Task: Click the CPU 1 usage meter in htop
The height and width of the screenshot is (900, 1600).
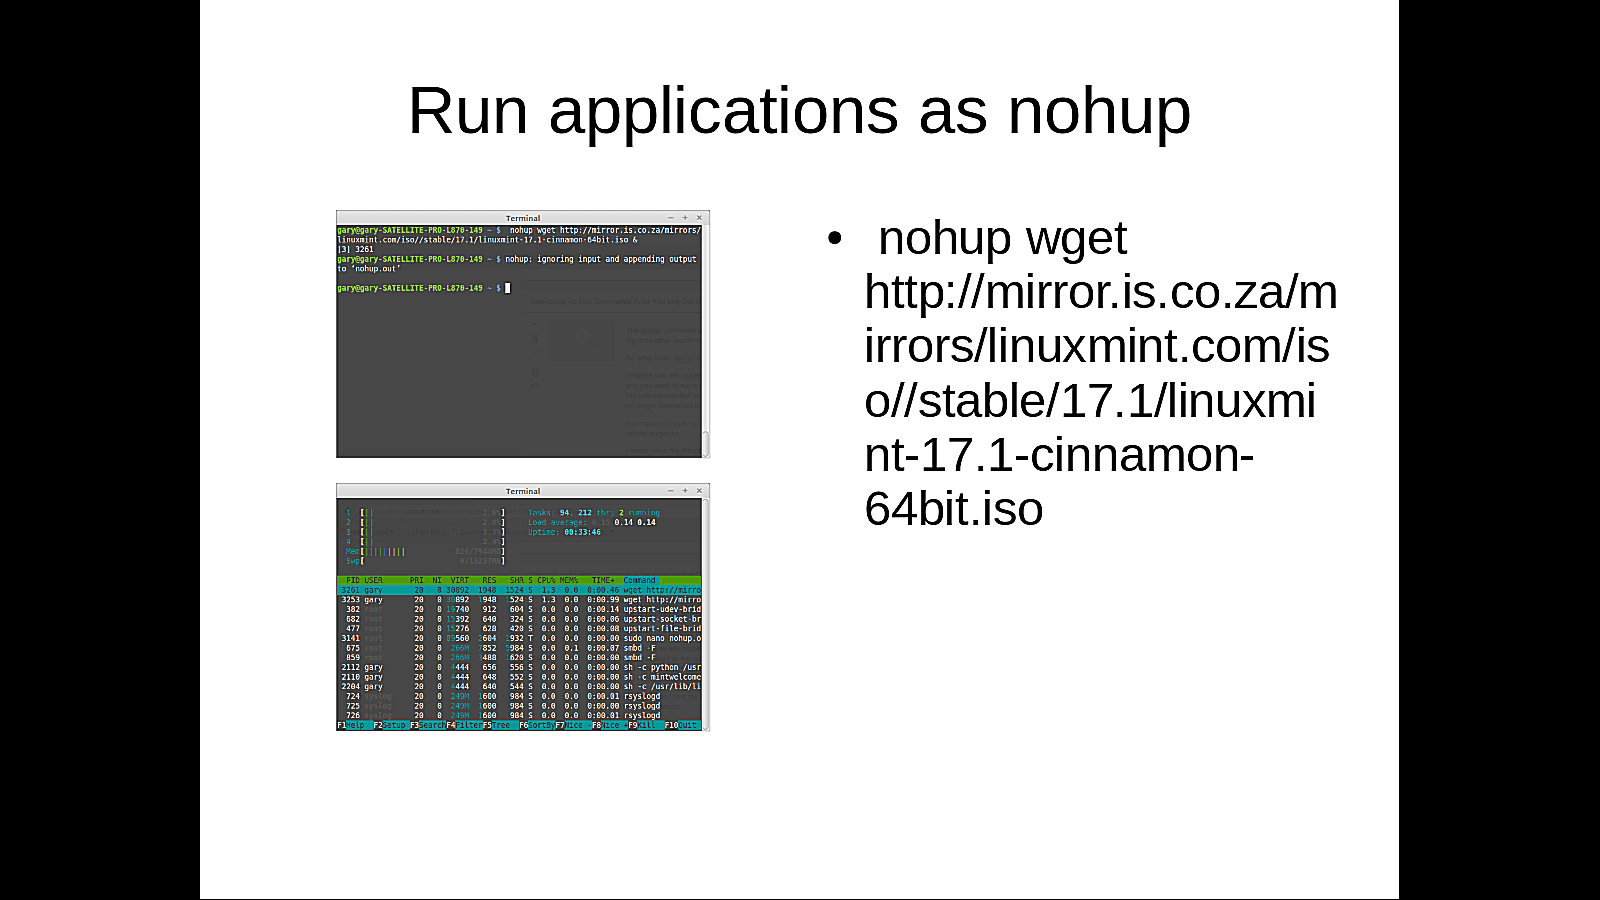Action: point(425,513)
